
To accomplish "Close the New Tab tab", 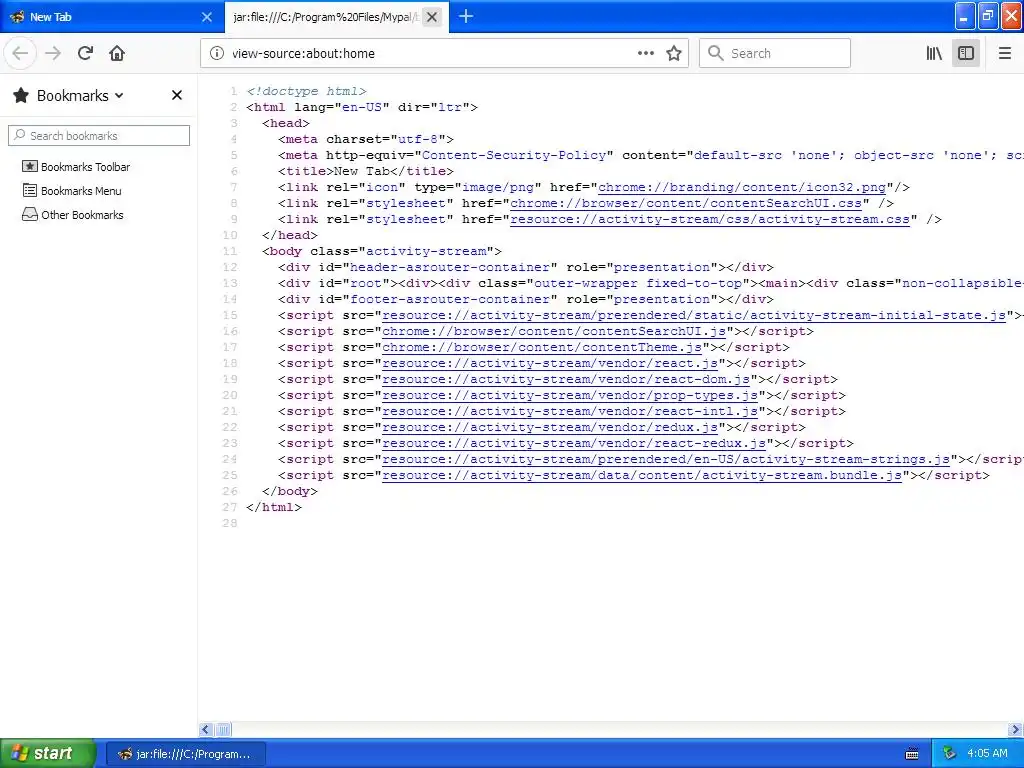I will 206,17.
